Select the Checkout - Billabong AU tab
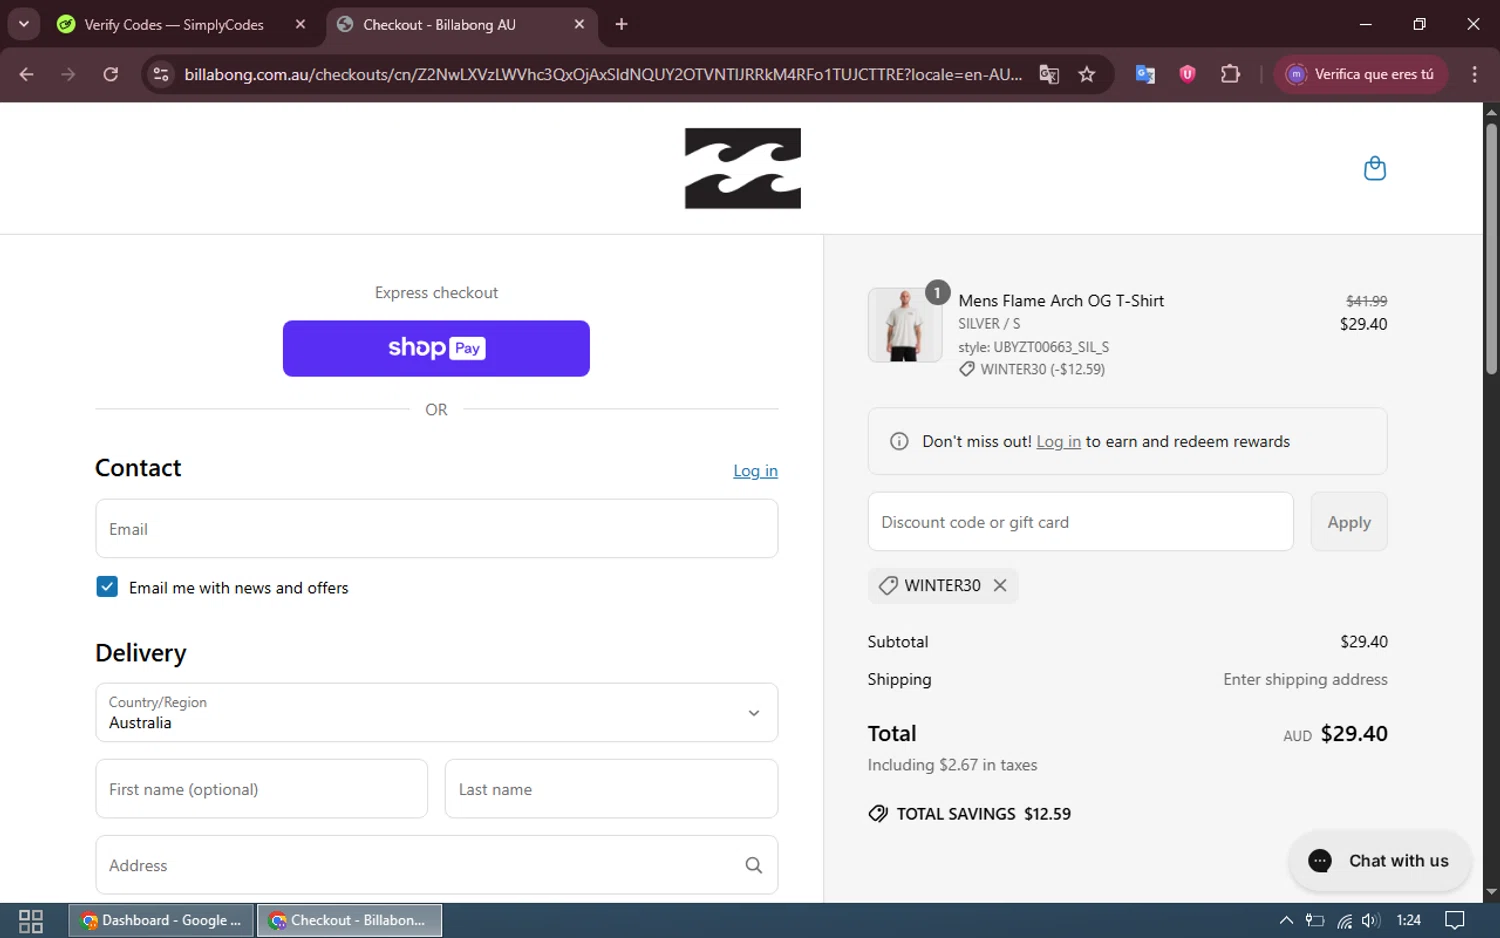Image resolution: width=1500 pixels, height=938 pixels. click(439, 24)
